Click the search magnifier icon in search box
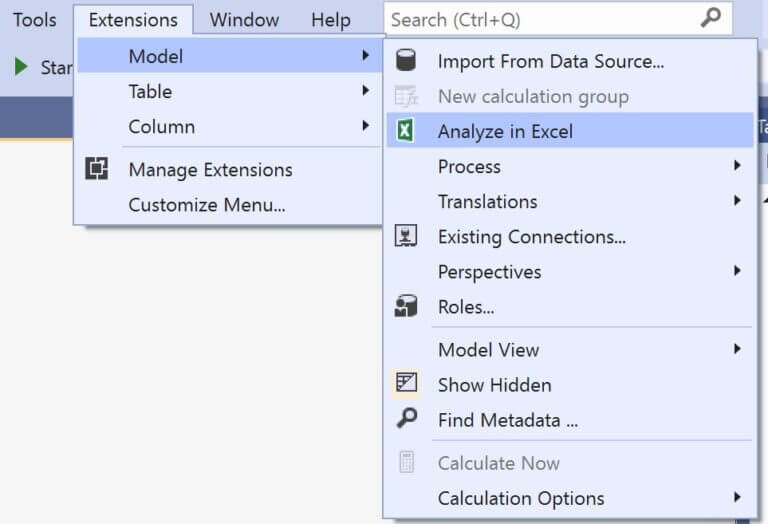 pos(710,18)
